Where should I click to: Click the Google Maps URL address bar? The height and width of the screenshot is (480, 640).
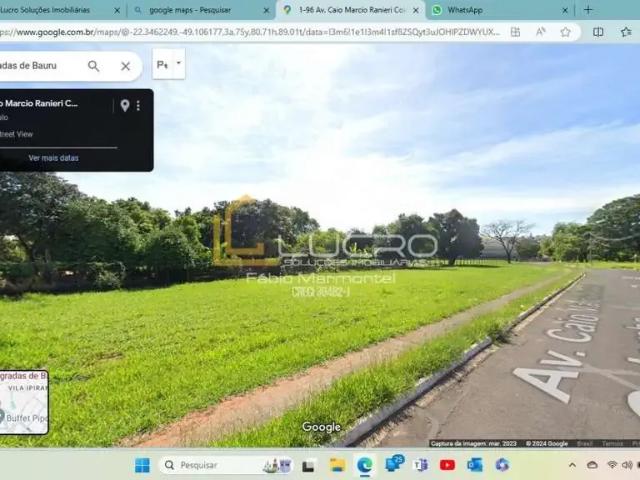pos(250,32)
